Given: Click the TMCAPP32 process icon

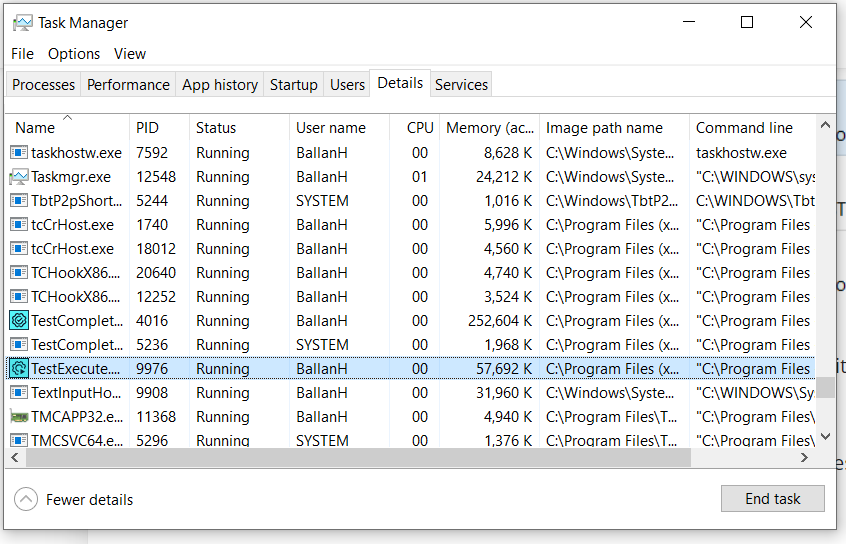Looking at the screenshot, I should pyautogui.click(x=19, y=417).
